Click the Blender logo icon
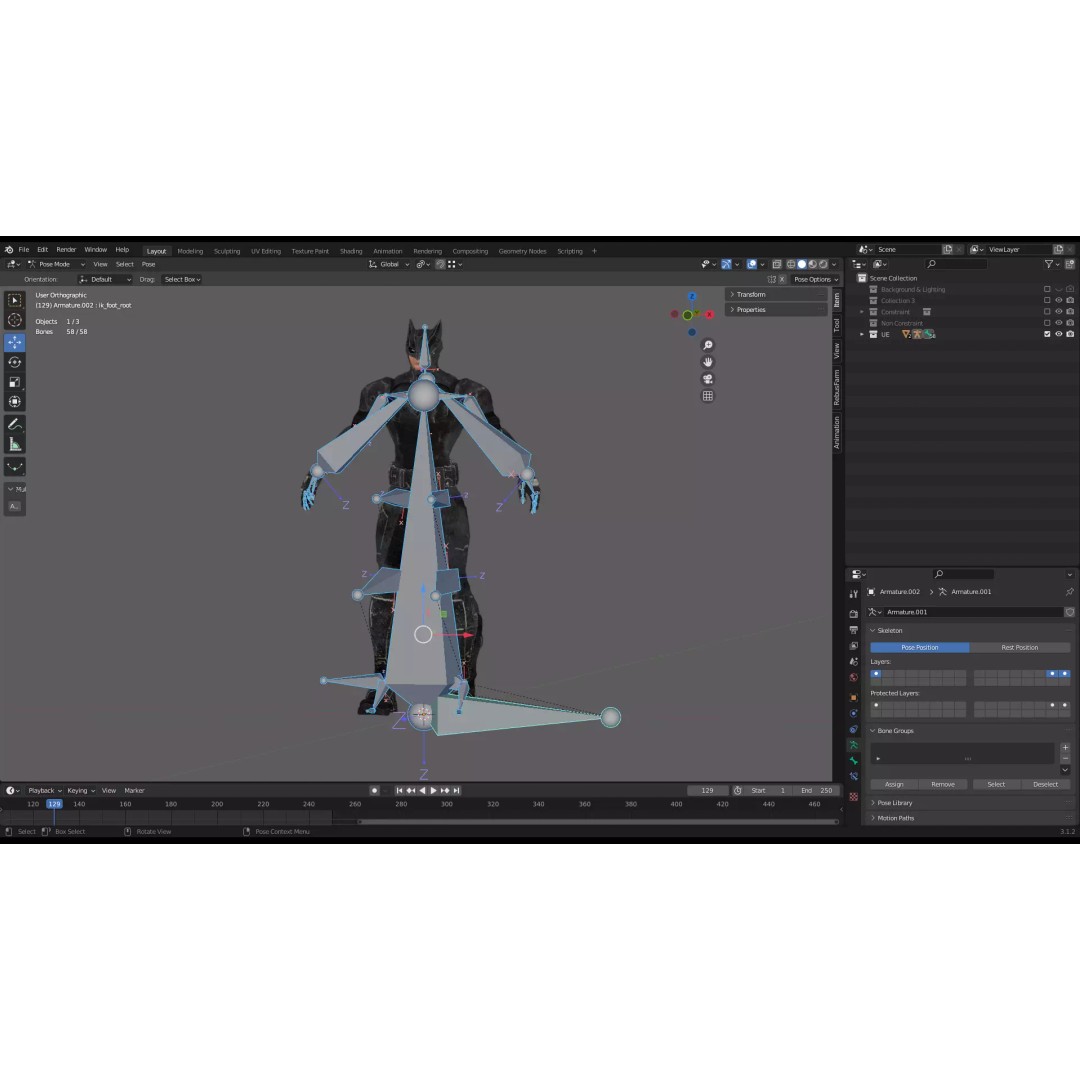 tap(9, 250)
